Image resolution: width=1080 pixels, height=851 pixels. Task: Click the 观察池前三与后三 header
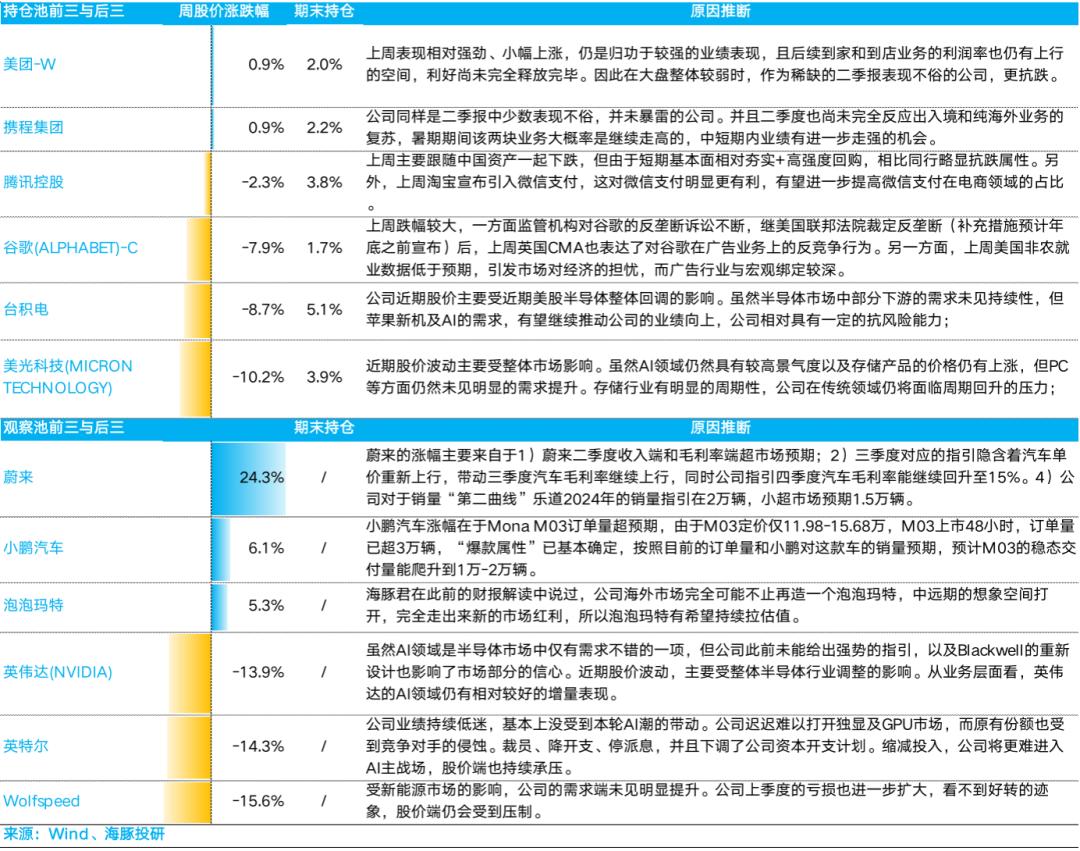pyautogui.click(x=63, y=428)
